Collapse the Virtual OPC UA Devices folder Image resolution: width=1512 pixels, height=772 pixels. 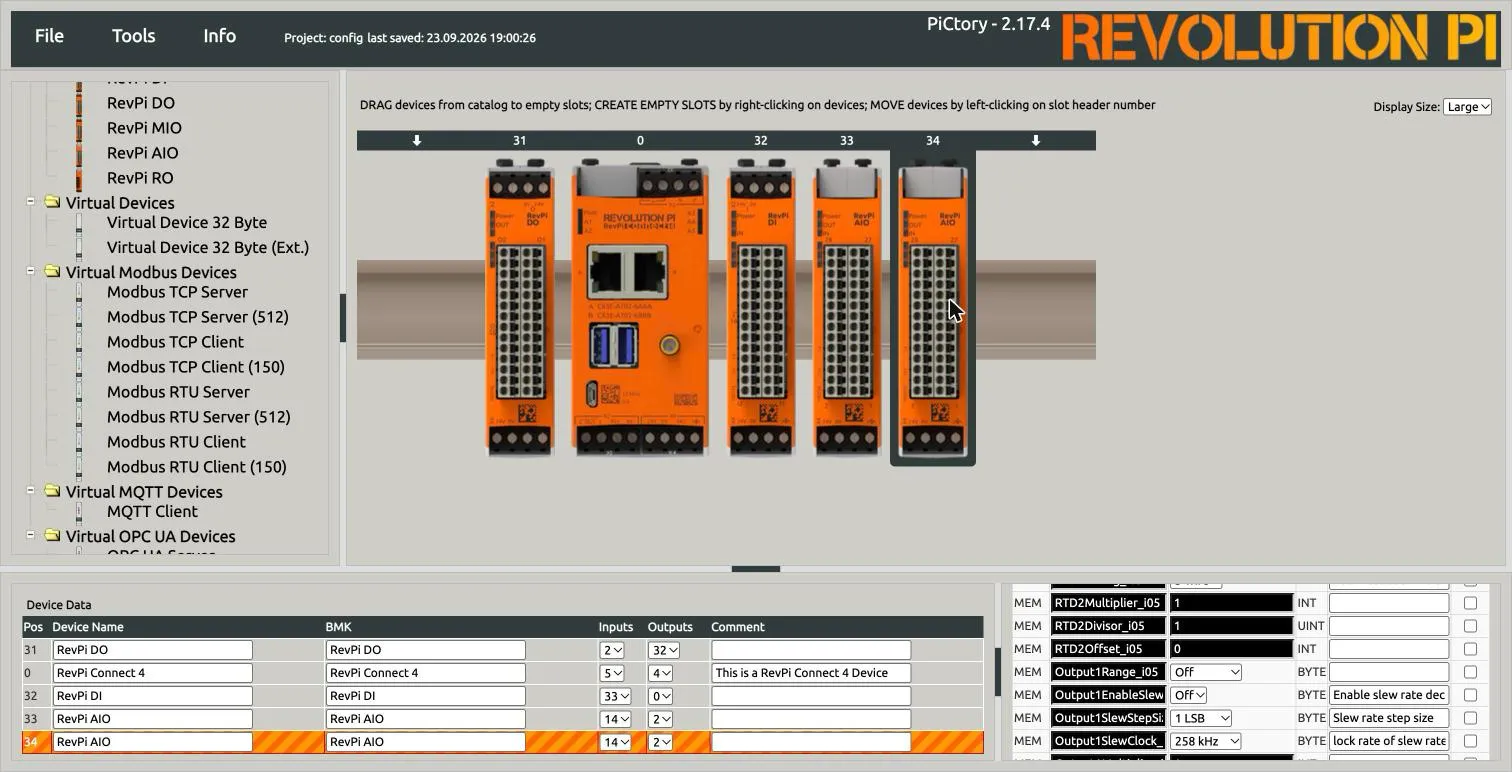30,535
